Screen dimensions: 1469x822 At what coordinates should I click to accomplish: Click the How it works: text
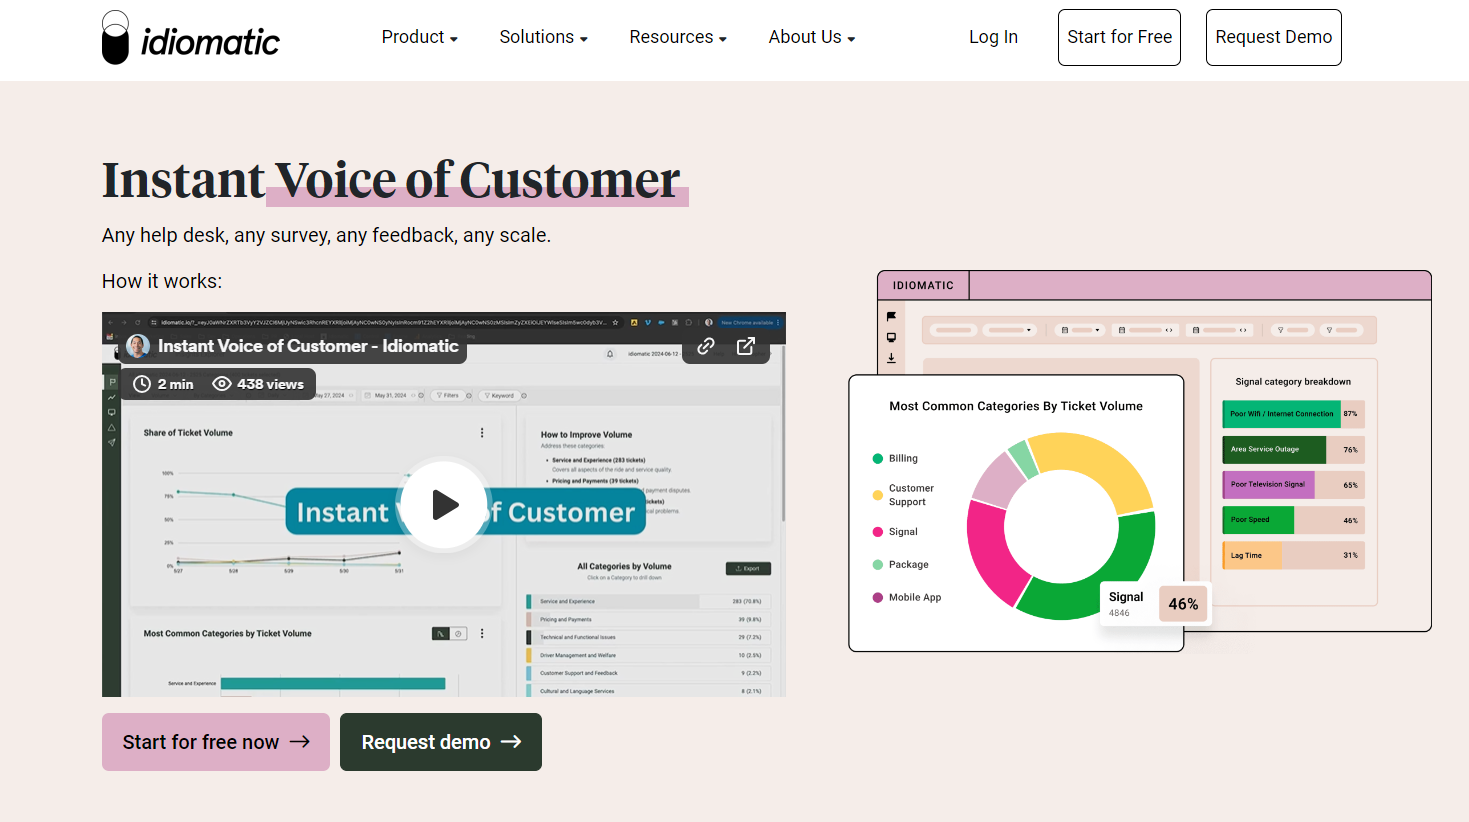162,281
